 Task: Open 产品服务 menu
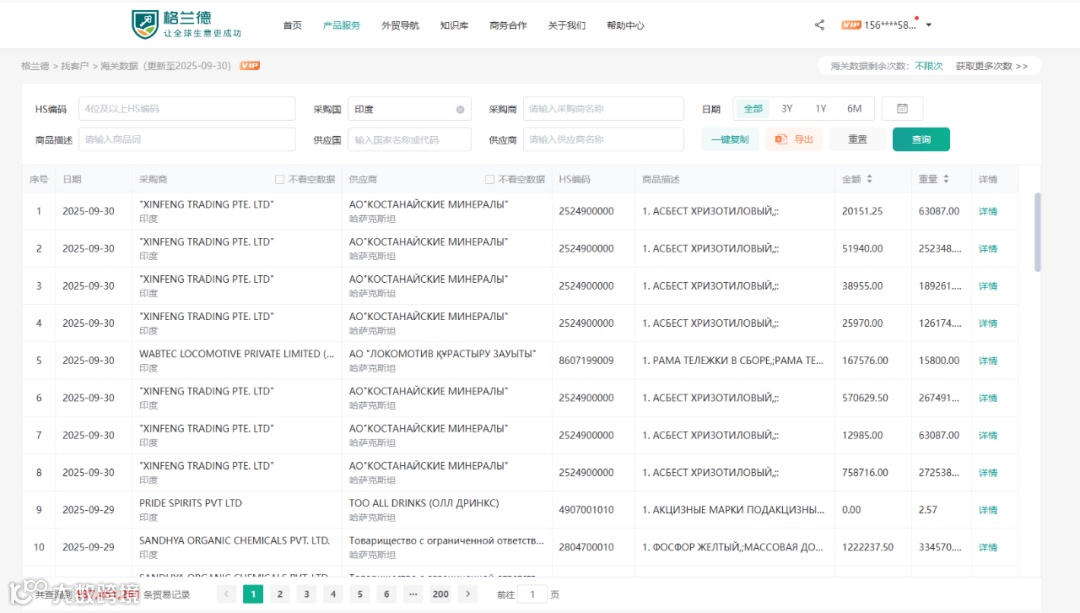point(342,25)
